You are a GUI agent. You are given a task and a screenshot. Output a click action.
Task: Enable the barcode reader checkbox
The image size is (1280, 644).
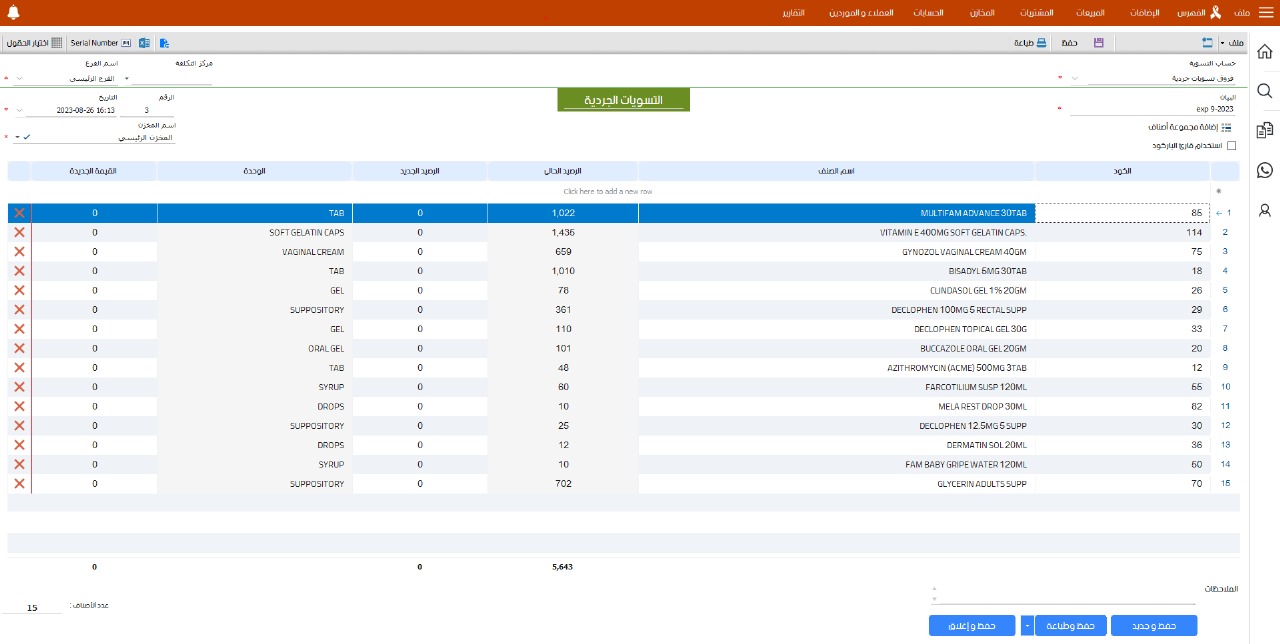point(1231,146)
